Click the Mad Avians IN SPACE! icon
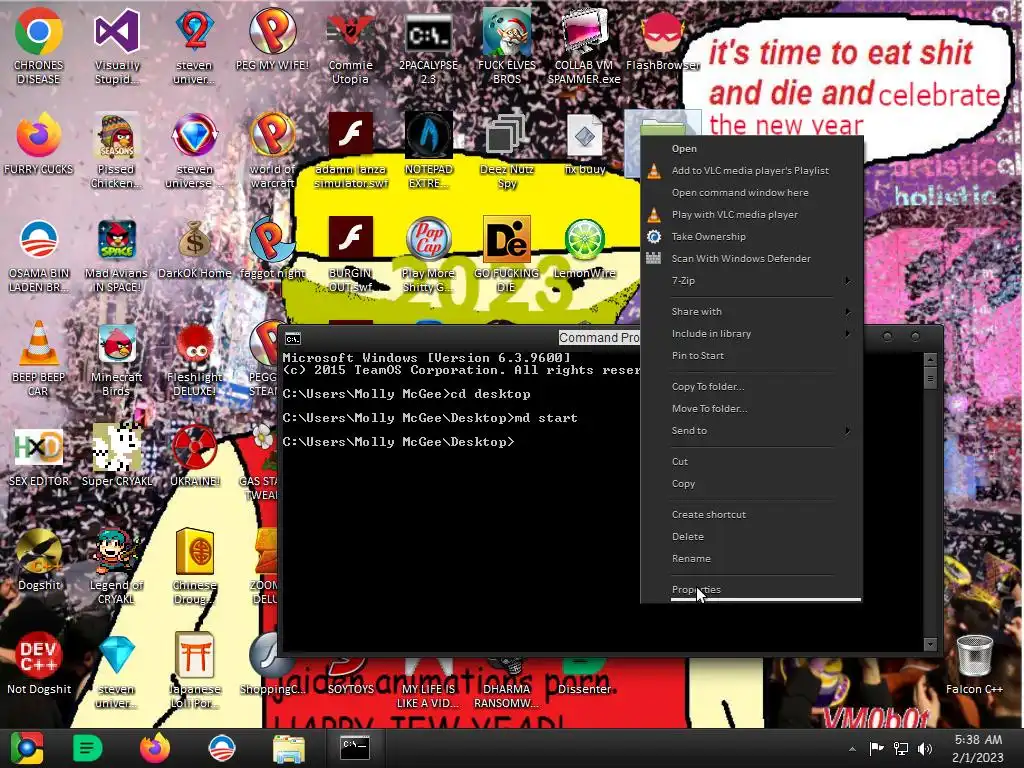Screen dimensions: 1024x768 click(x=116, y=255)
